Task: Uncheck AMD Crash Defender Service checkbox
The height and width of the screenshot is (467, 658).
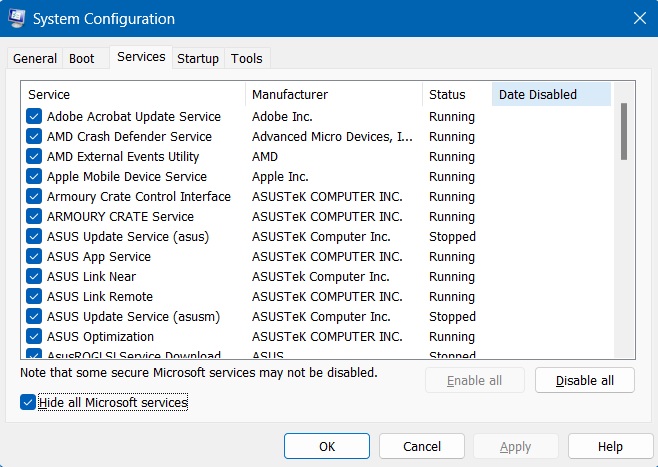Action: pos(34,136)
